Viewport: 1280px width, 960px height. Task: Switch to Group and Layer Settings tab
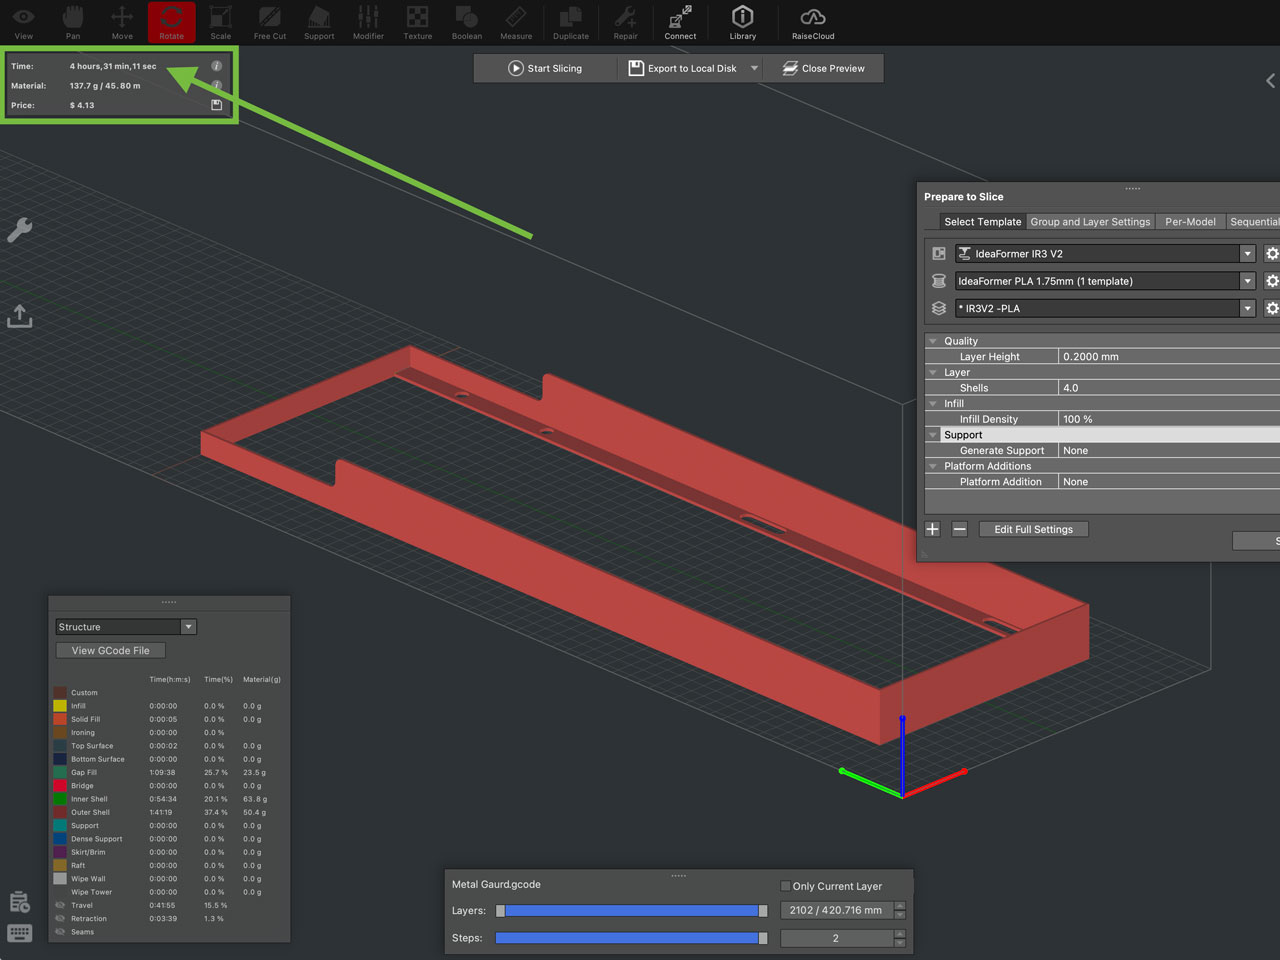[1090, 222]
